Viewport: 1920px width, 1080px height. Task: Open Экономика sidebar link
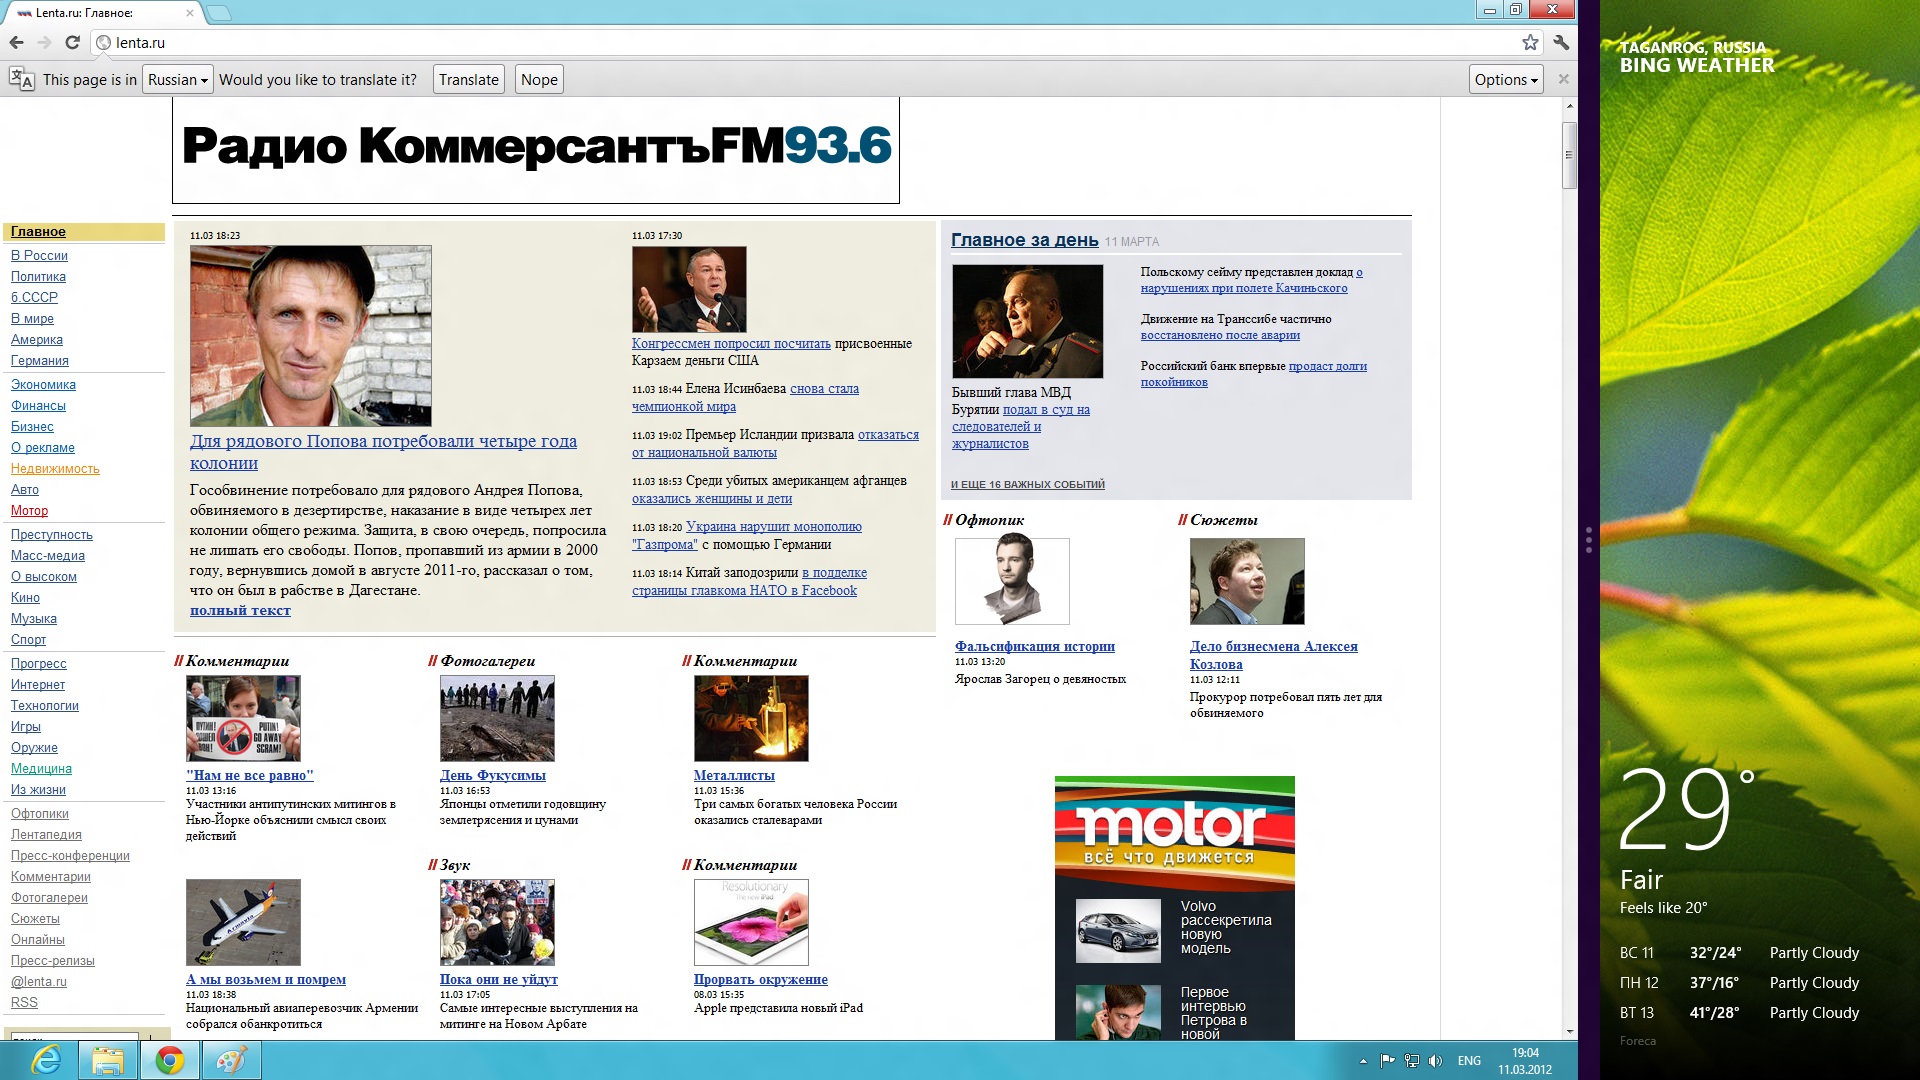point(43,384)
